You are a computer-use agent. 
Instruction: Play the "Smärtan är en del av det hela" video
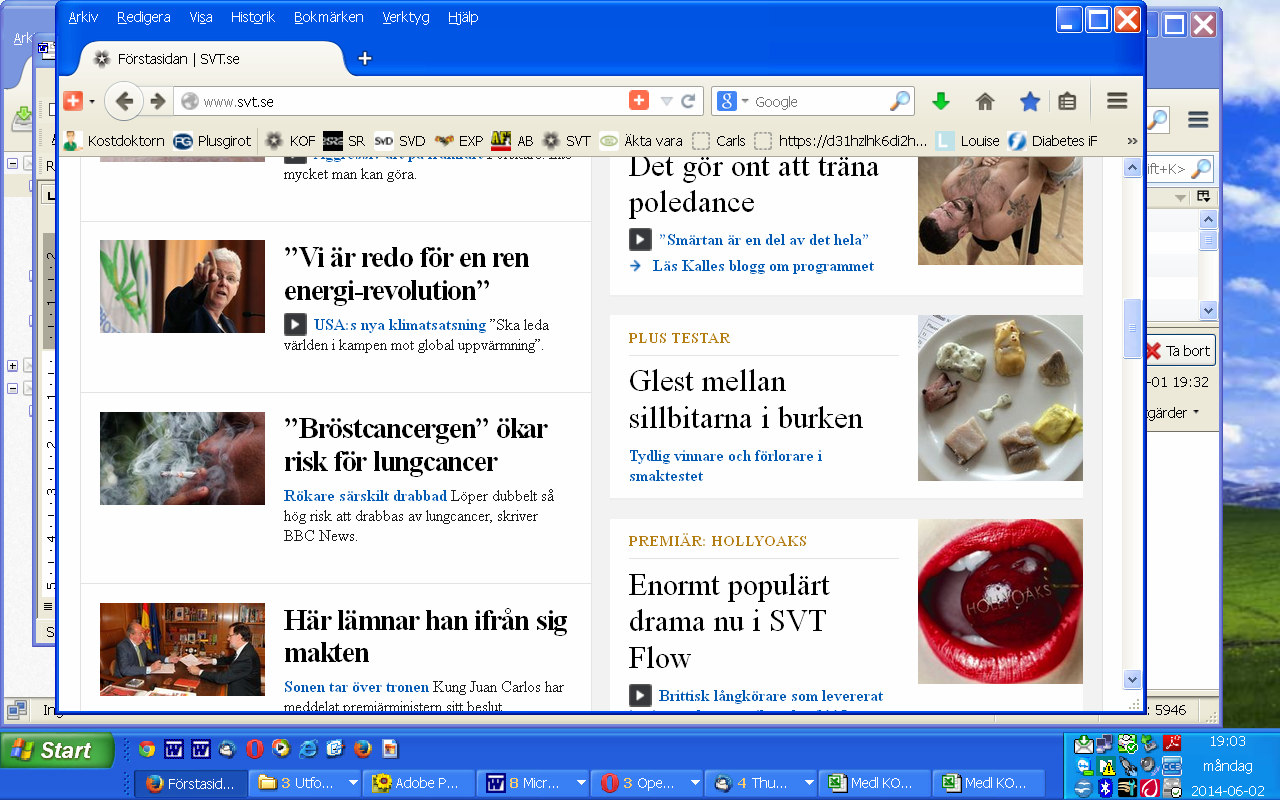tap(640, 240)
